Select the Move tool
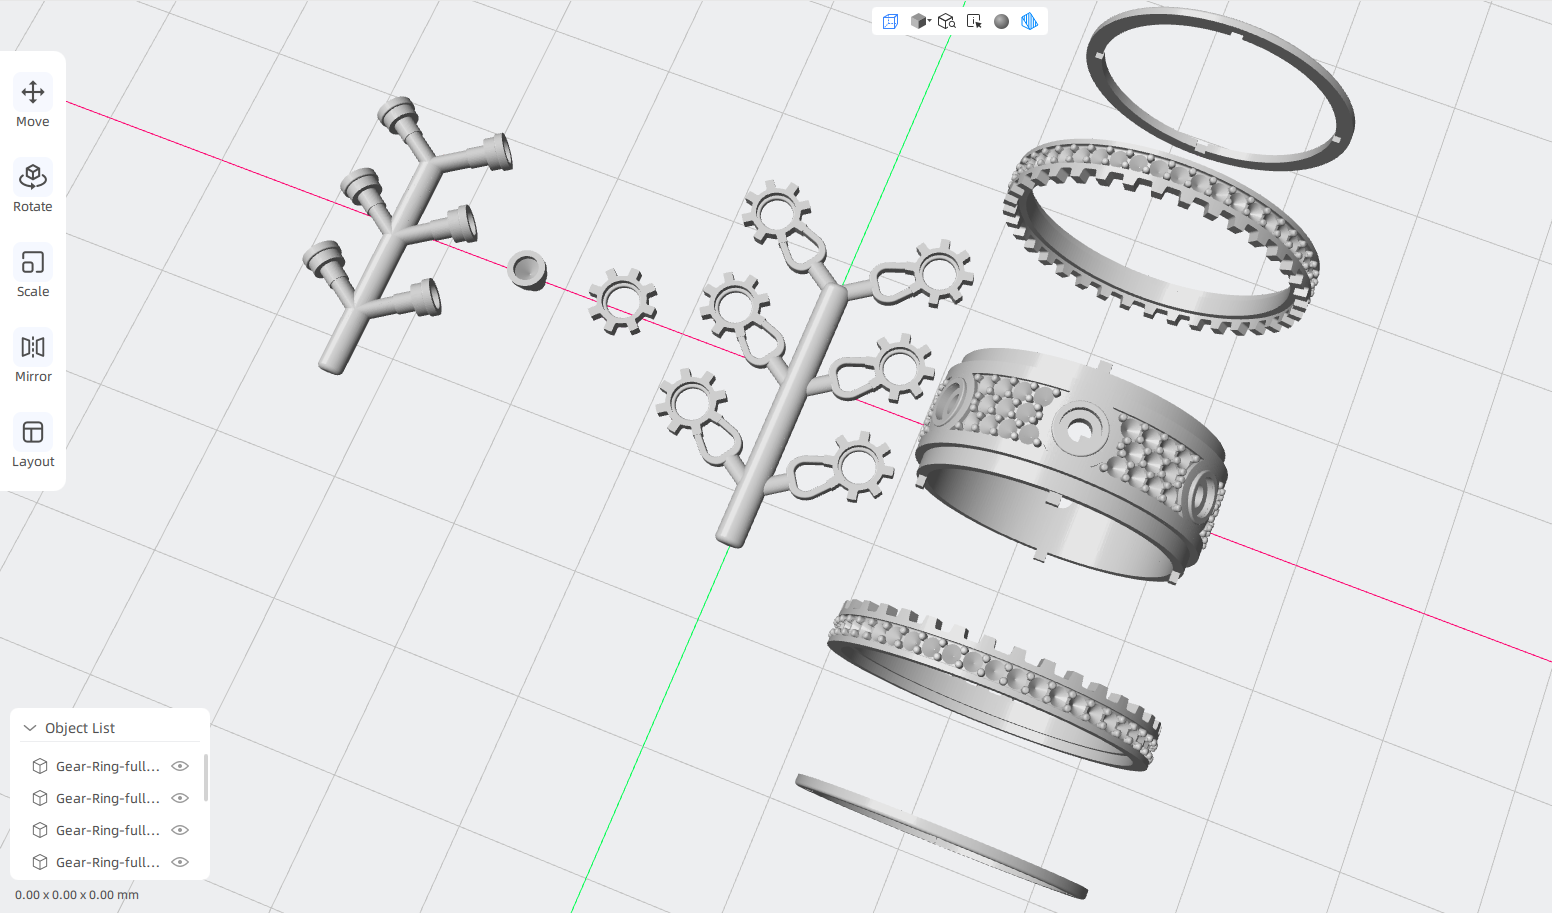1552x913 pixels. [x=33, y=103]
